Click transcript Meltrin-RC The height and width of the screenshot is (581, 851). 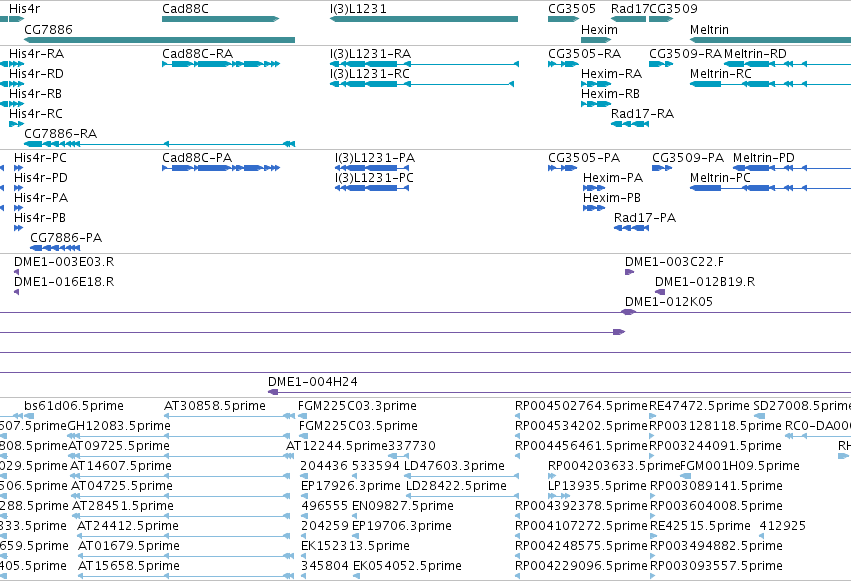[721, 74]
